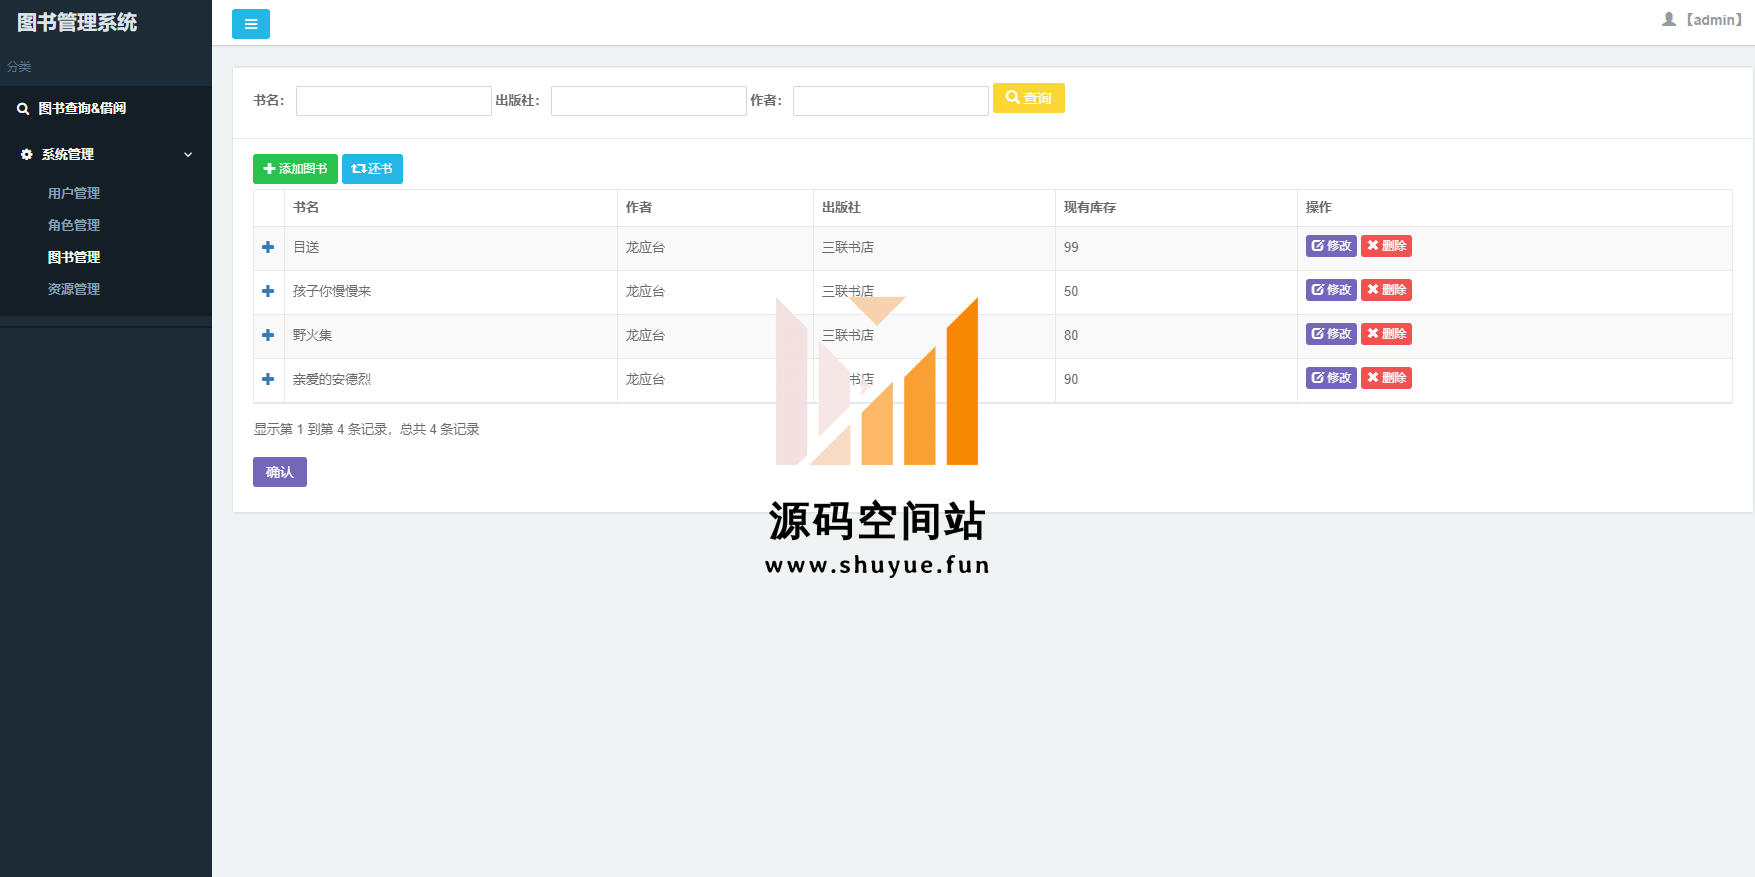The image size is (1755, 877).
Task: Click the purple 确认 button
Action: (x=279, y=472)
